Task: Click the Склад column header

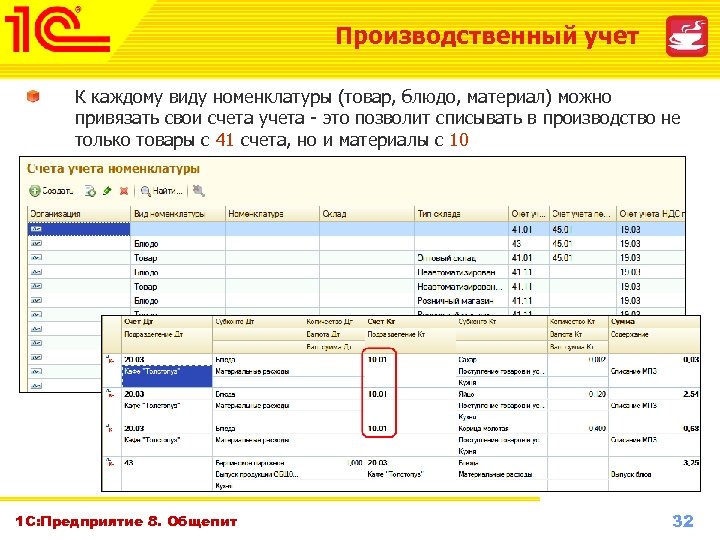Action: [367, 214]
